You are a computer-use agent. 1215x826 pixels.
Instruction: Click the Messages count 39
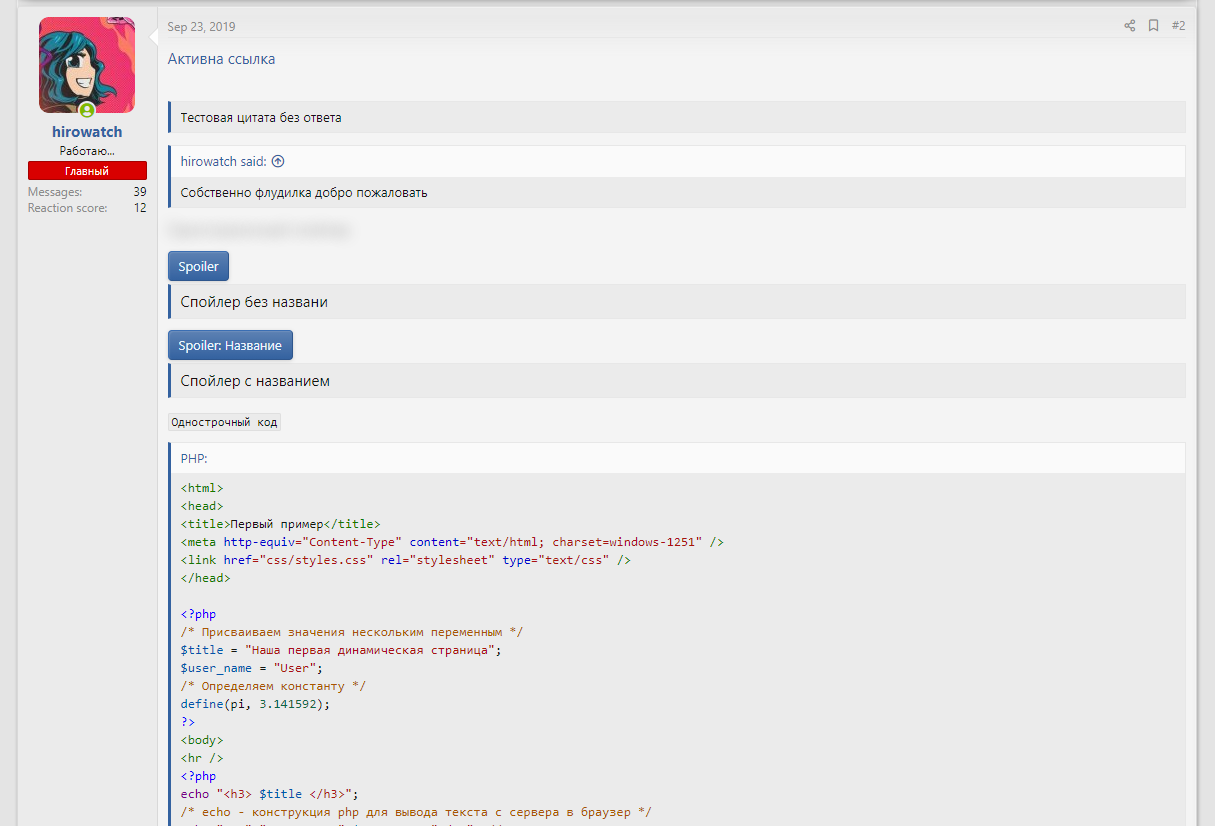pyautogui.click(x=140, y=192)
